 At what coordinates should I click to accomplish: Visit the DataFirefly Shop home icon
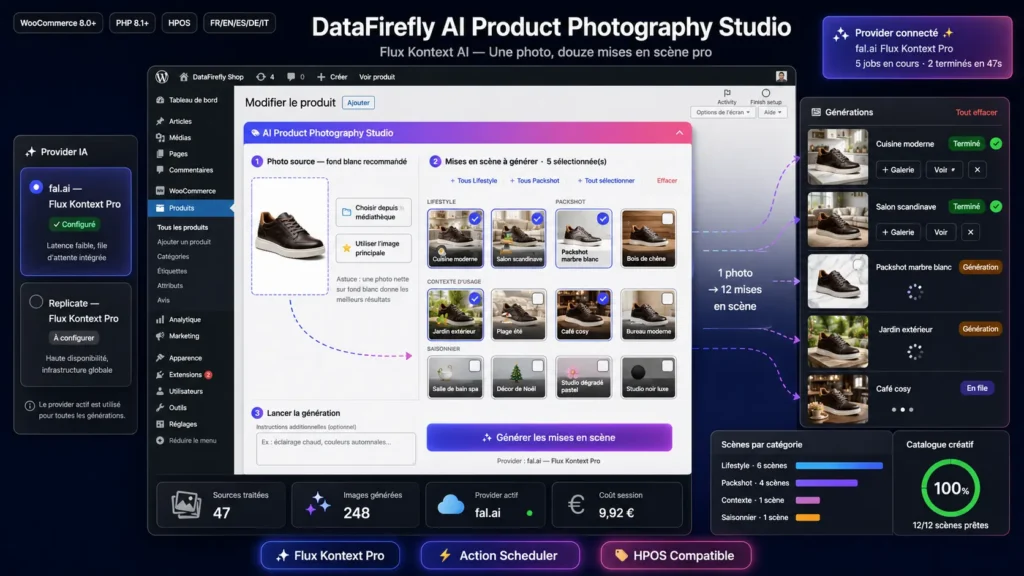[x=184, y=77]
